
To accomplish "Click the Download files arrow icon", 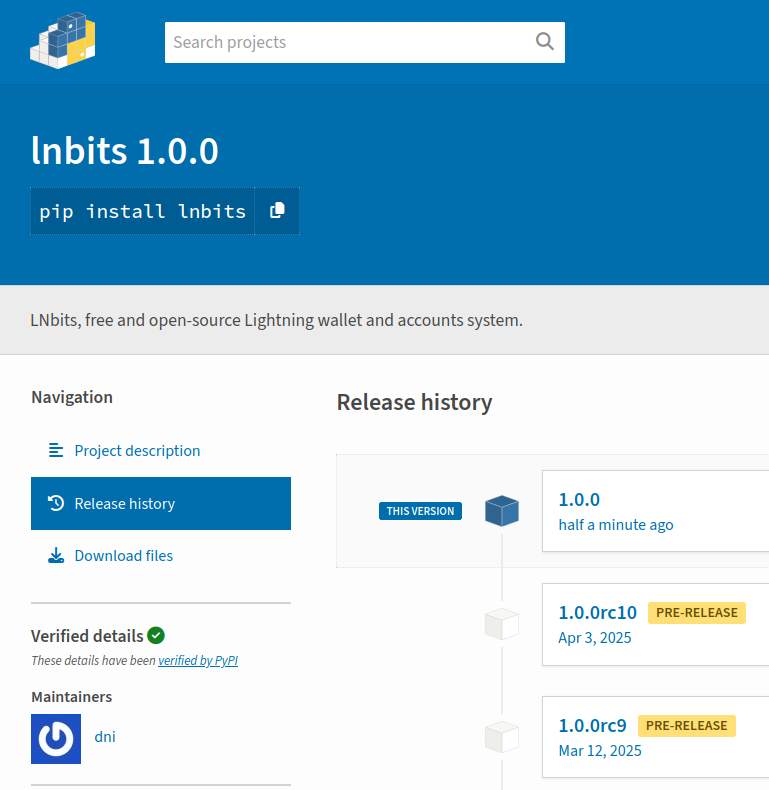I will coord(56,555).
